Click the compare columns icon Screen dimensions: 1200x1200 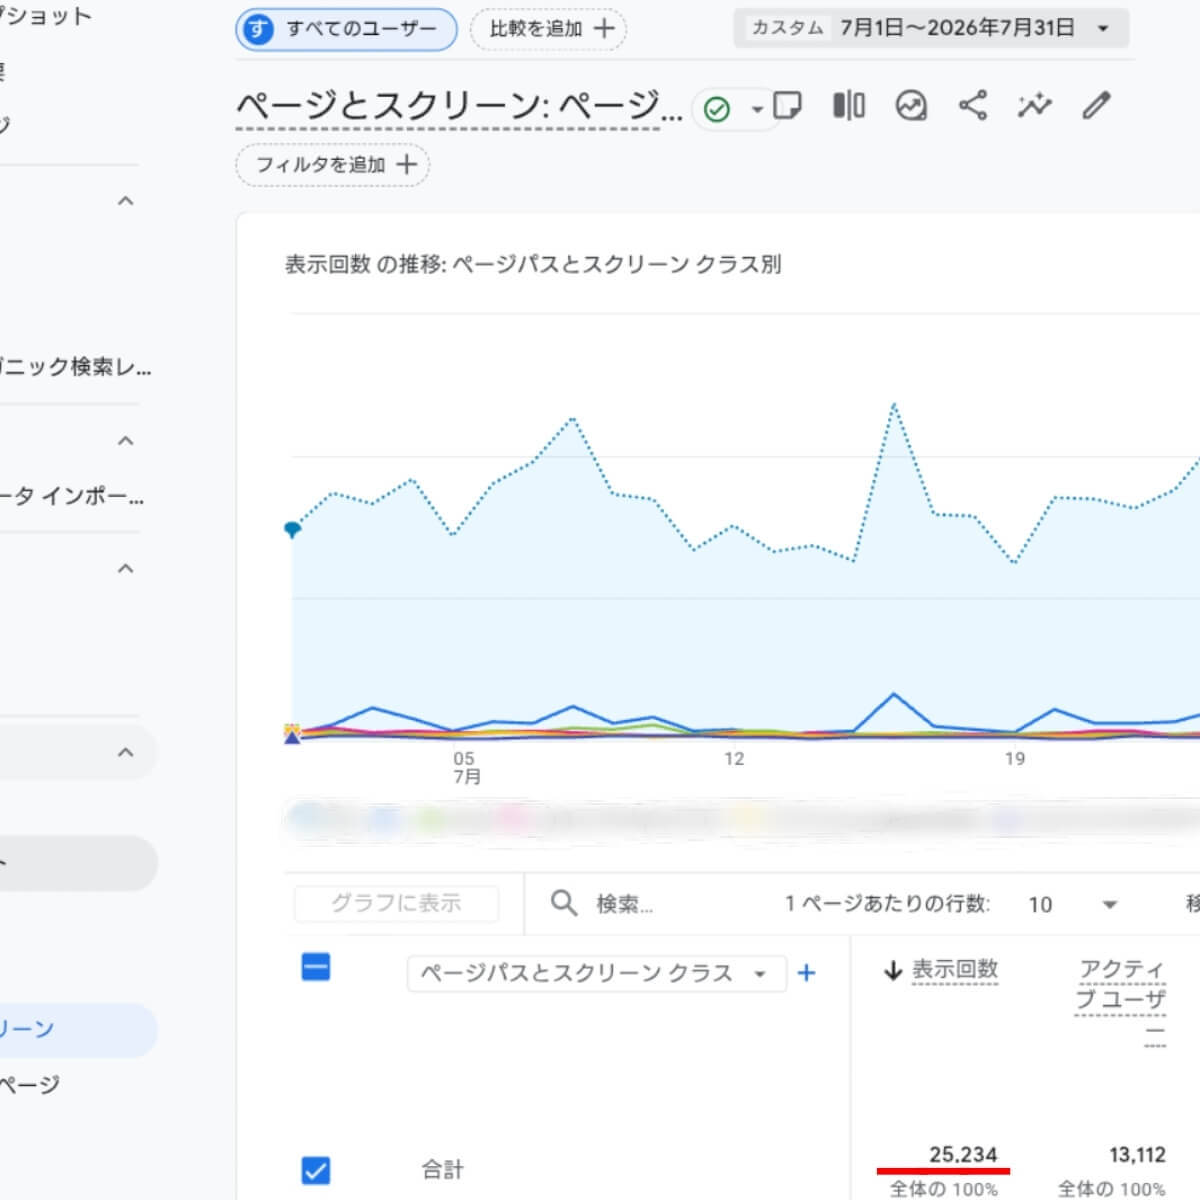849,105
